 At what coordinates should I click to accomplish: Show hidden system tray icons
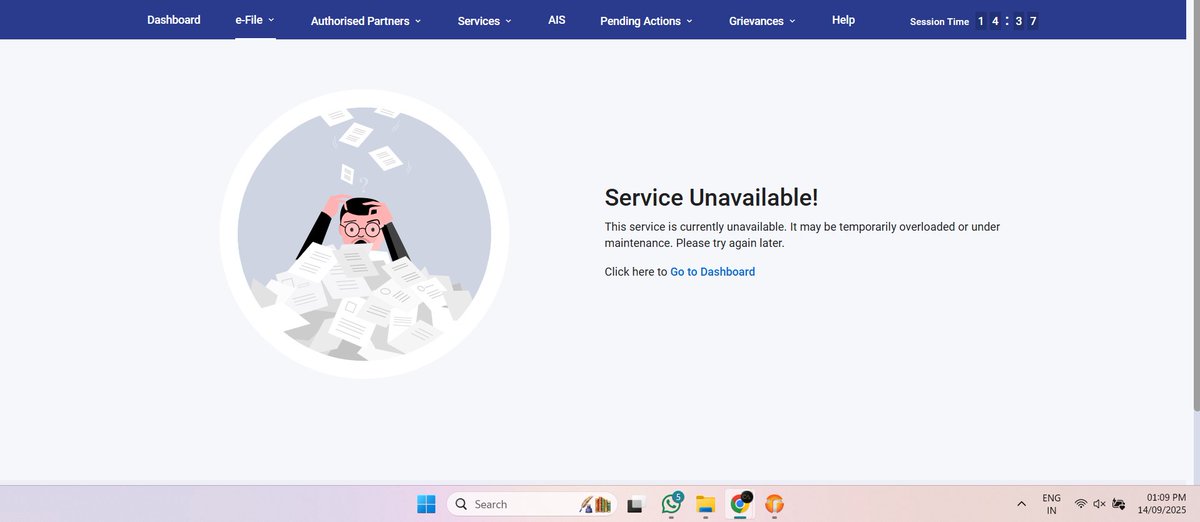[1021, 504]
